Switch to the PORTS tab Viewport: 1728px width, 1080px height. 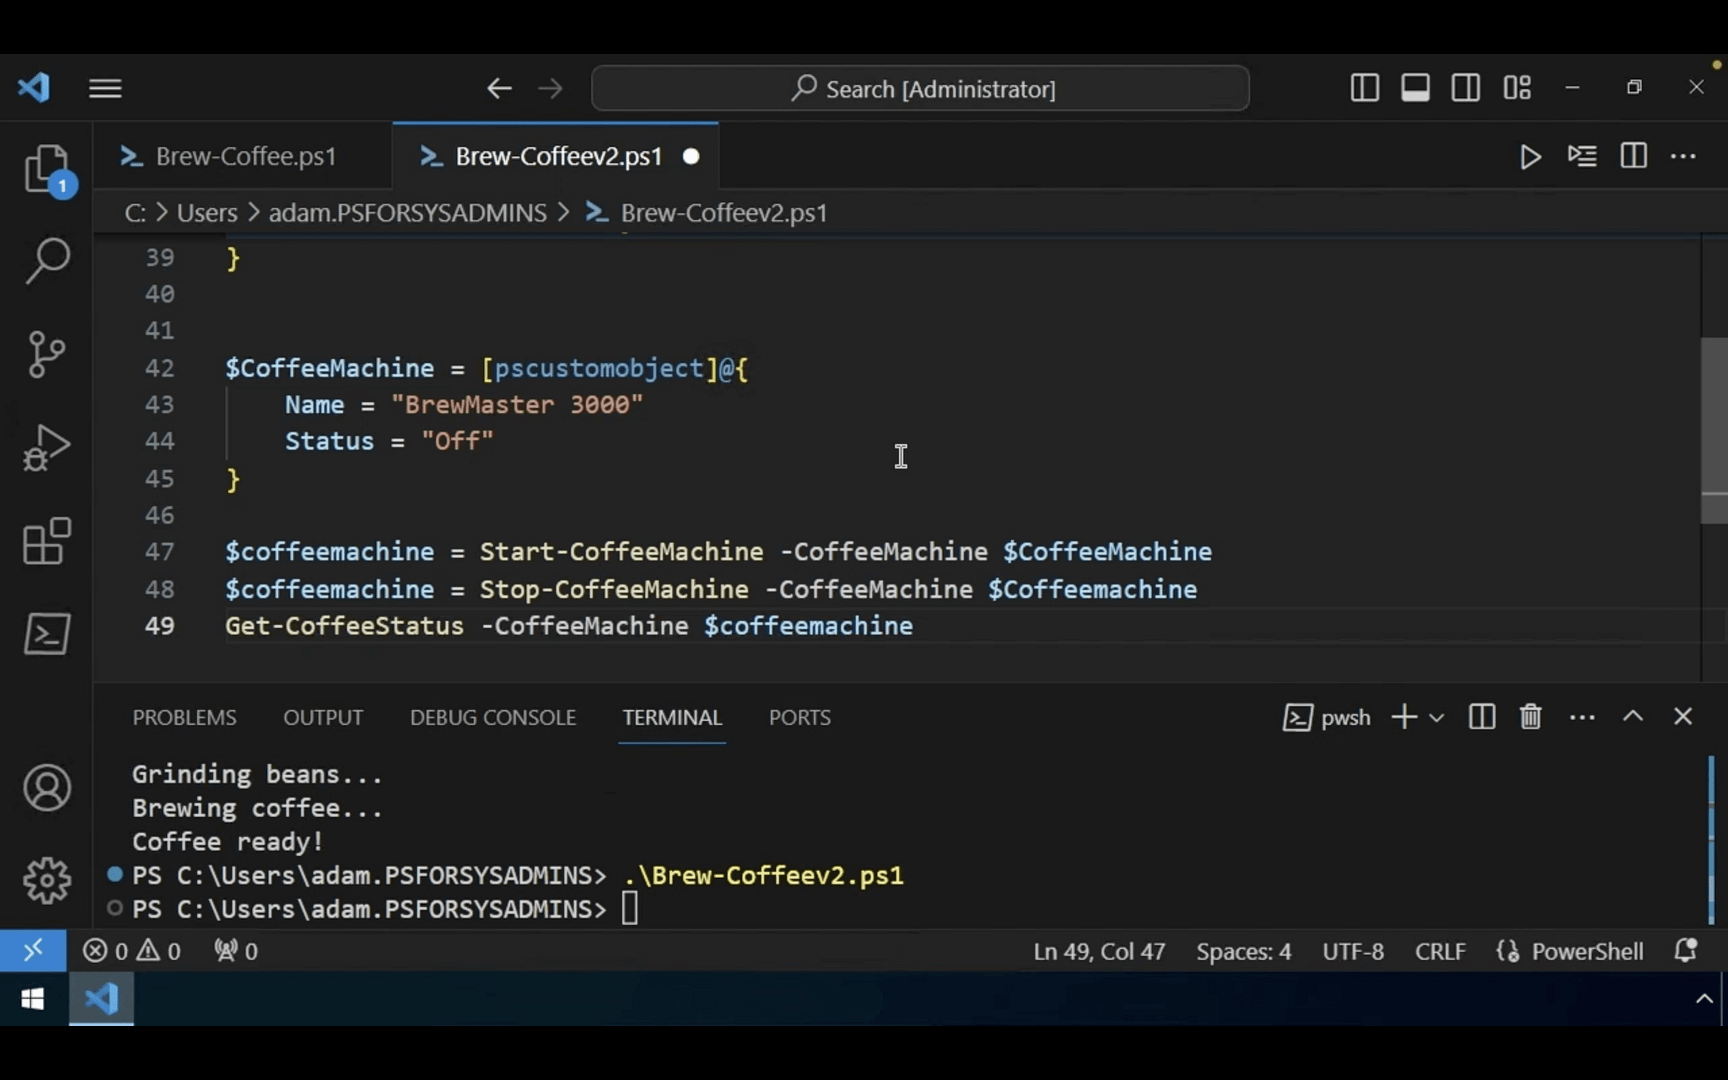point(800,718)
